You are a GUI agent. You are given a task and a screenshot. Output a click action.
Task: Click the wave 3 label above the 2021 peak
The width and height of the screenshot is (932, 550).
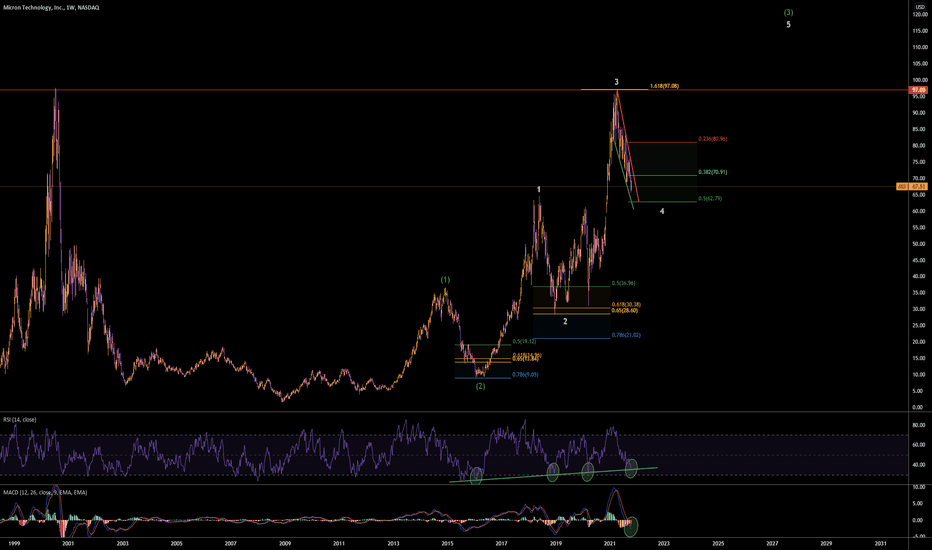(x=616, y=82)
